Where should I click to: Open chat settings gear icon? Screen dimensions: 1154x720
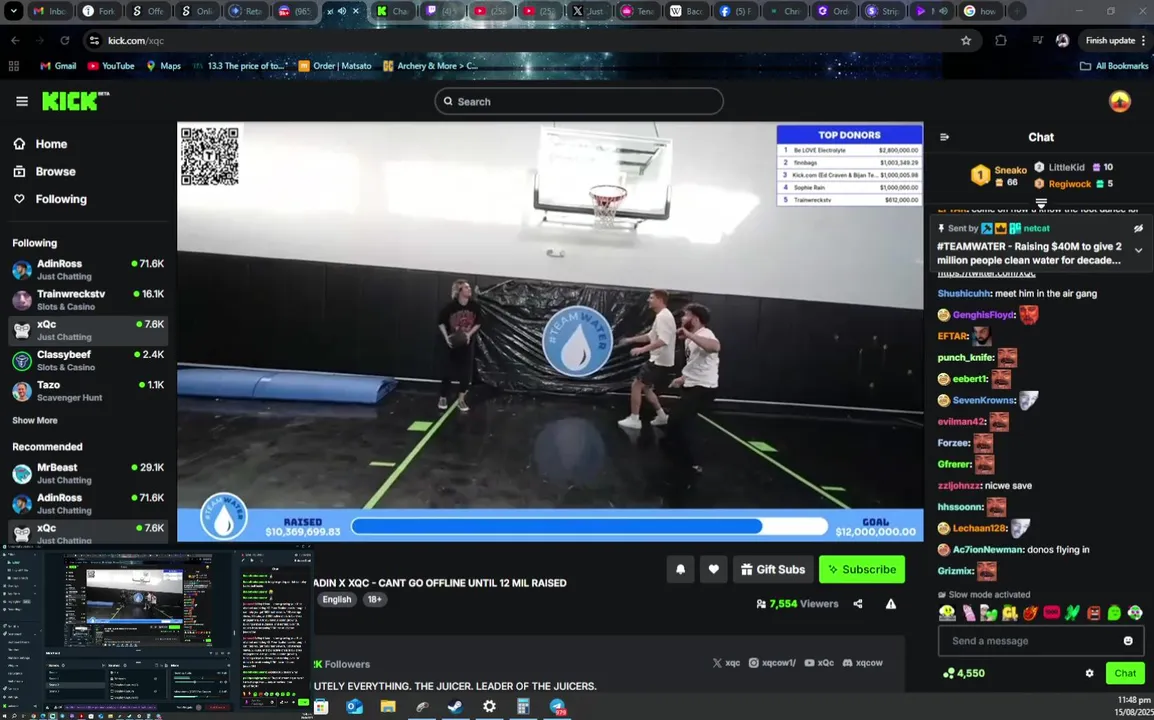click(x=1089, y=673)
